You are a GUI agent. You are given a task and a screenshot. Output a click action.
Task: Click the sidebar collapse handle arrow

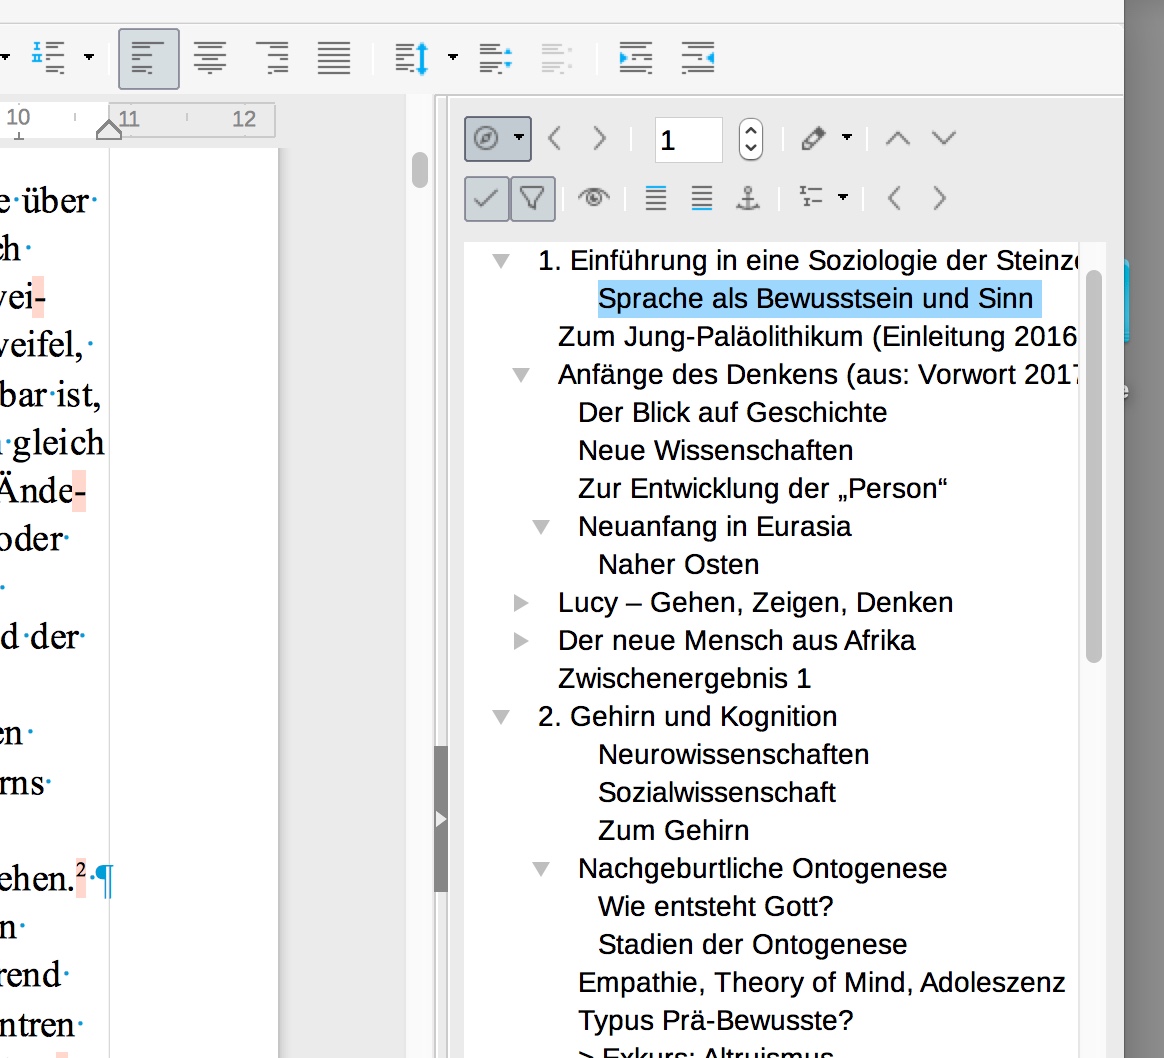tap(441, 819)
